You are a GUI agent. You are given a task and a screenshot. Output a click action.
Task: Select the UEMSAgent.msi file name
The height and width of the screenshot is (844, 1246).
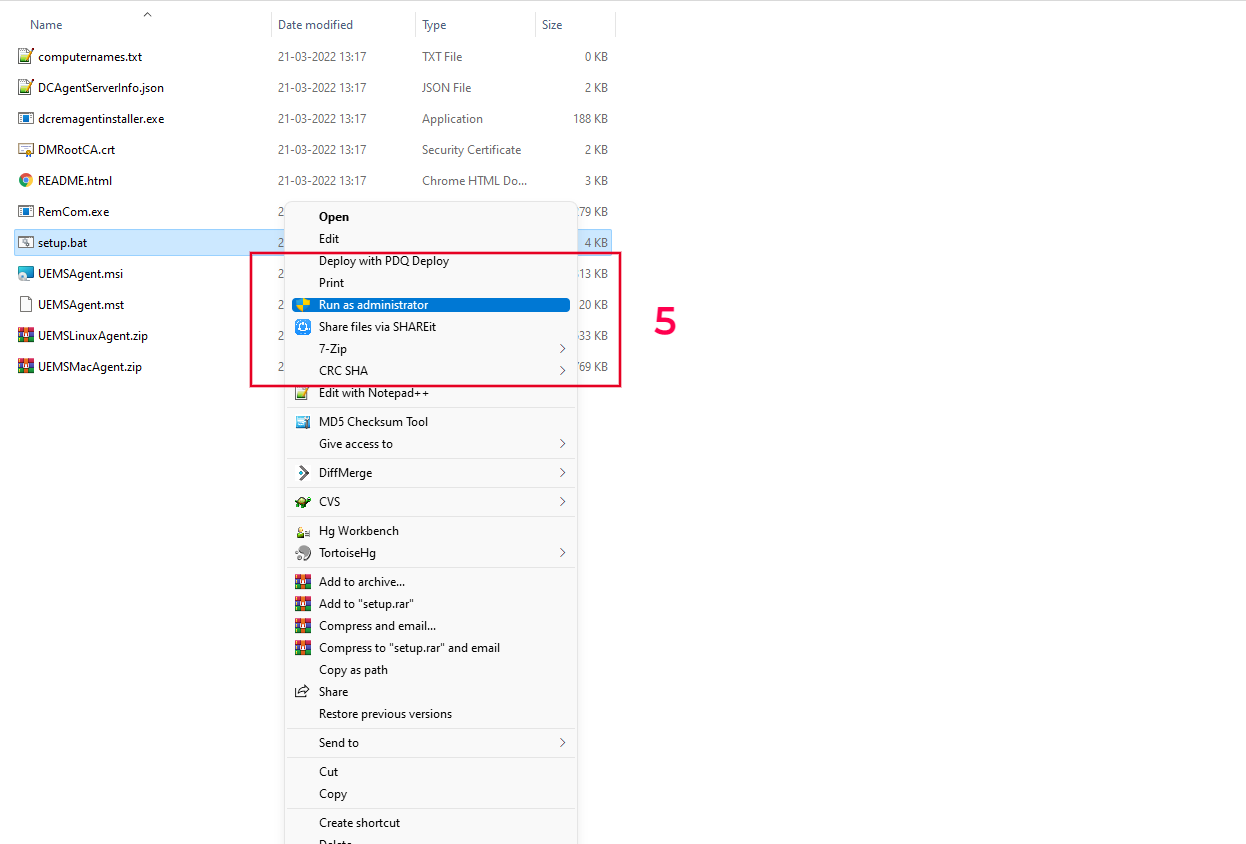coord(81,274)
